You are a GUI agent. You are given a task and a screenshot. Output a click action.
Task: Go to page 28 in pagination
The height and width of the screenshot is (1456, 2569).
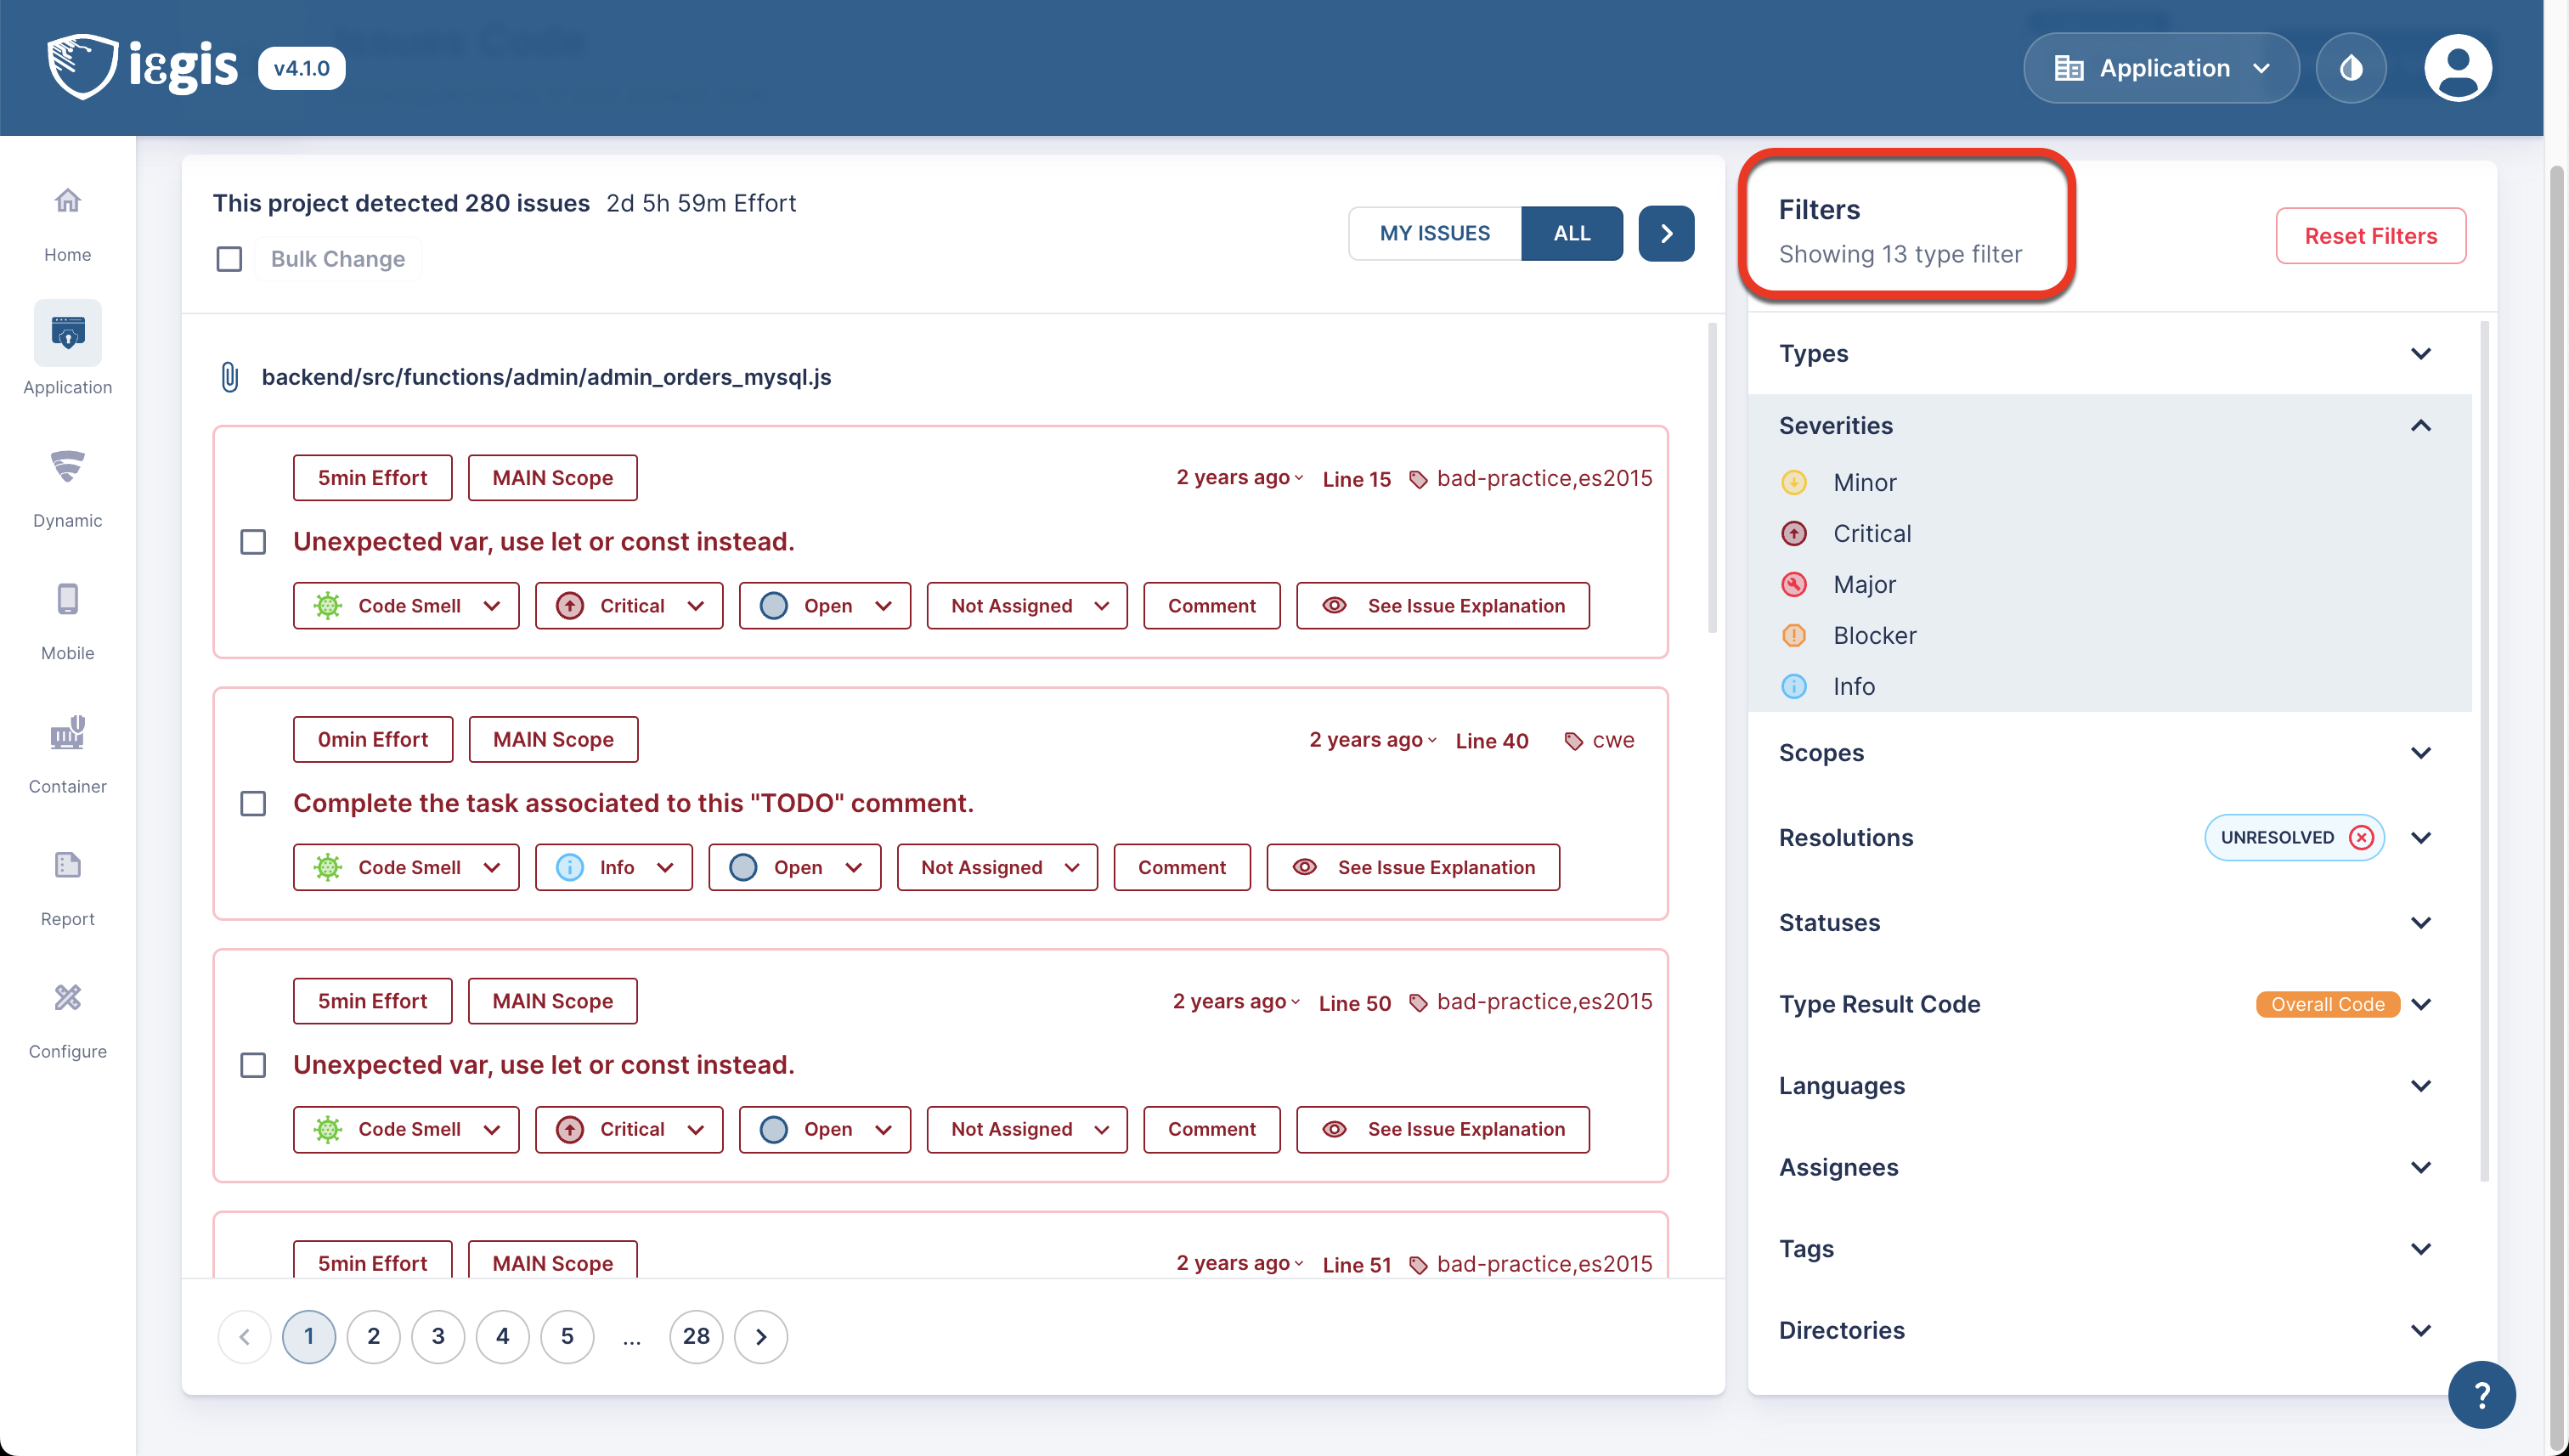[x=695, y=1336]
